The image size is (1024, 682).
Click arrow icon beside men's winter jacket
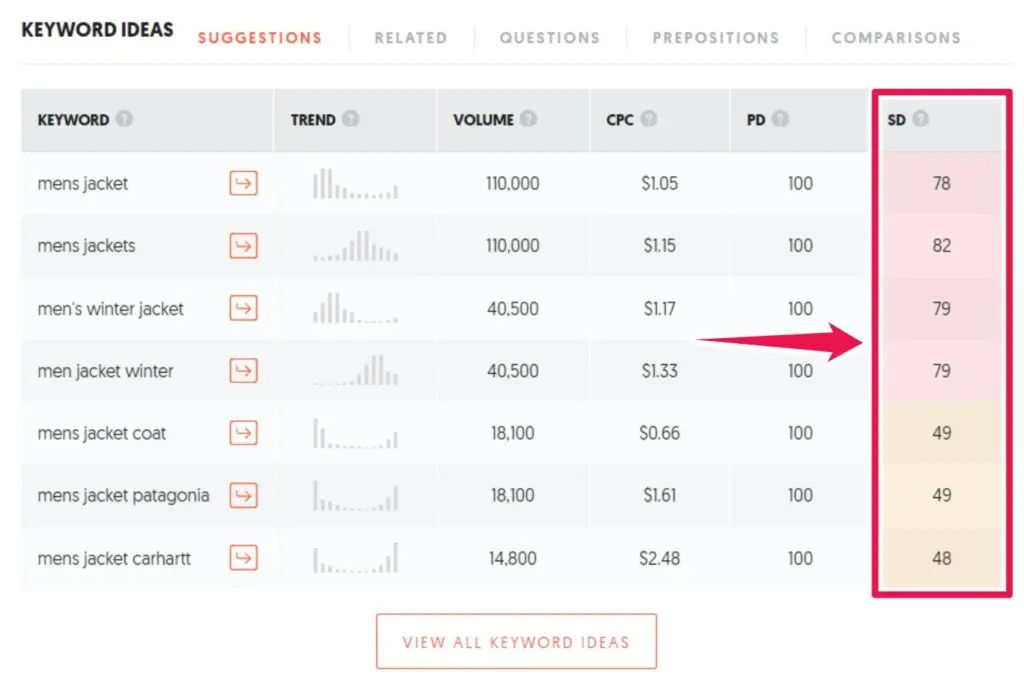243,308
